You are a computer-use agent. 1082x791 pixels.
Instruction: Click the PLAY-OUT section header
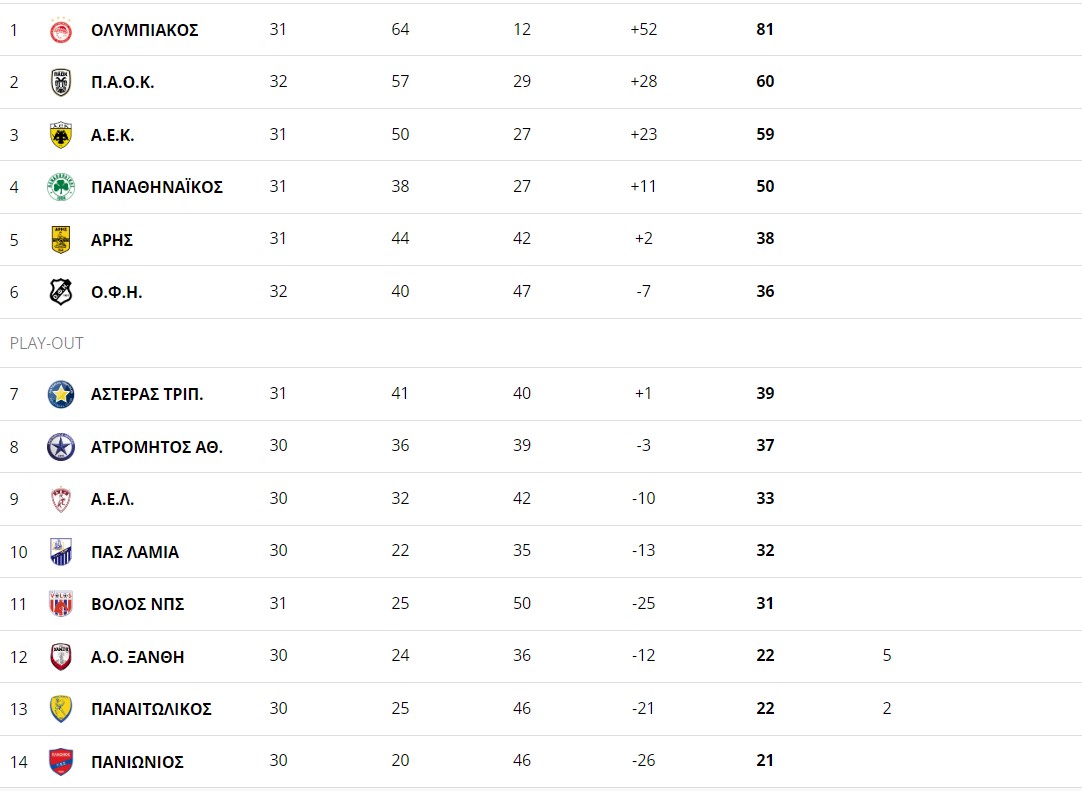[x=46, y=343]
